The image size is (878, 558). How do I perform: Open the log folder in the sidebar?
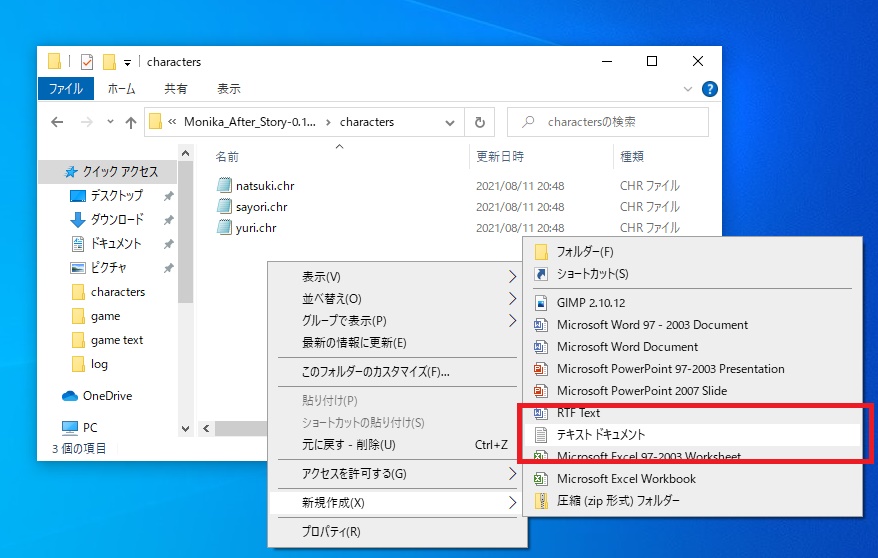pyautogui.click(x=99, y=364)
